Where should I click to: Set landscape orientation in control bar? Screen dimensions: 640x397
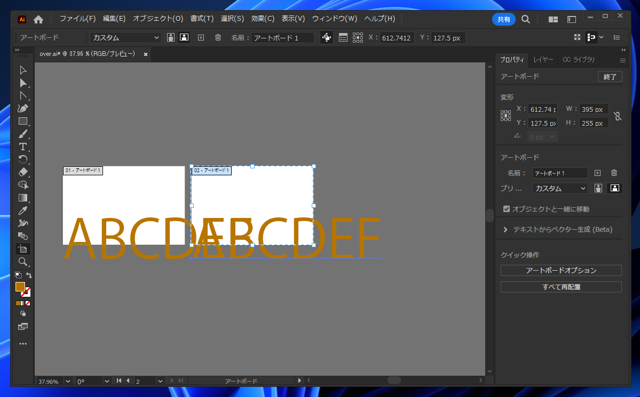point(184,38)
